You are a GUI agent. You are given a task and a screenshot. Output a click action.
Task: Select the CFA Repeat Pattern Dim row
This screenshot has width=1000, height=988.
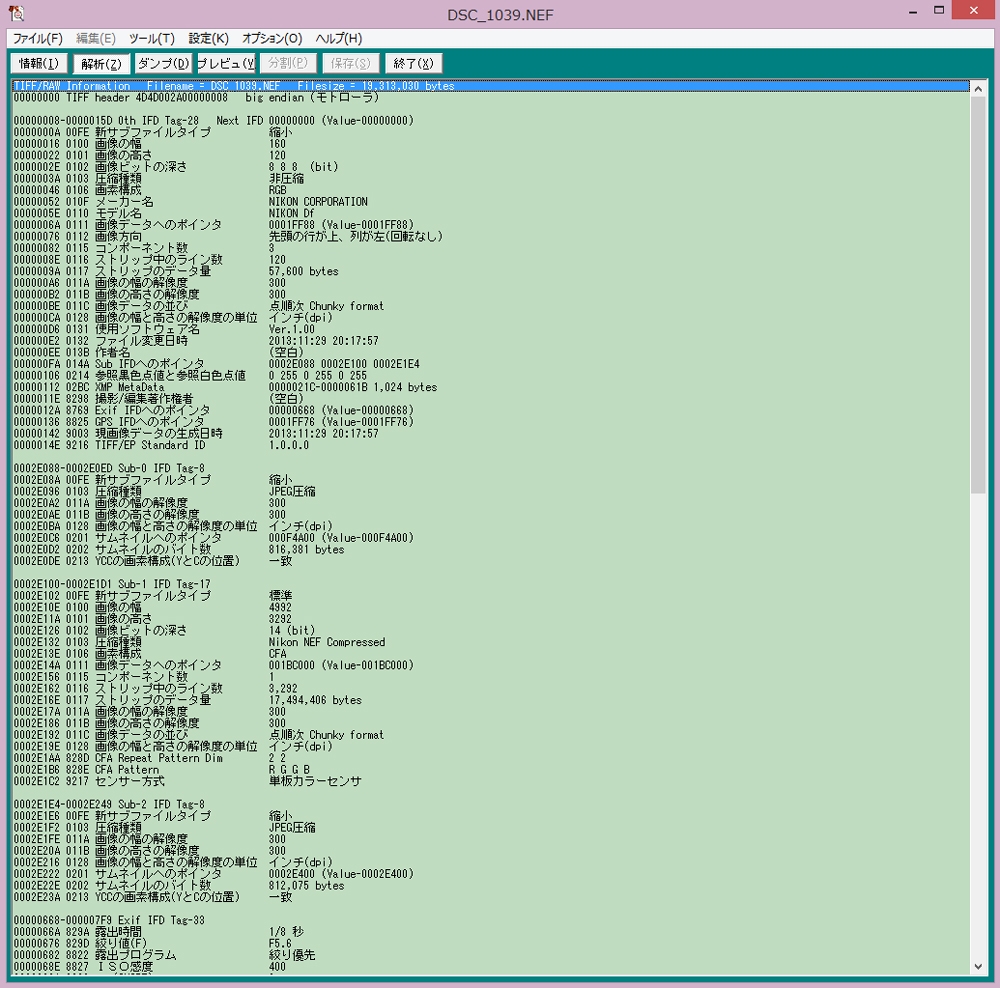pos(490,758)
